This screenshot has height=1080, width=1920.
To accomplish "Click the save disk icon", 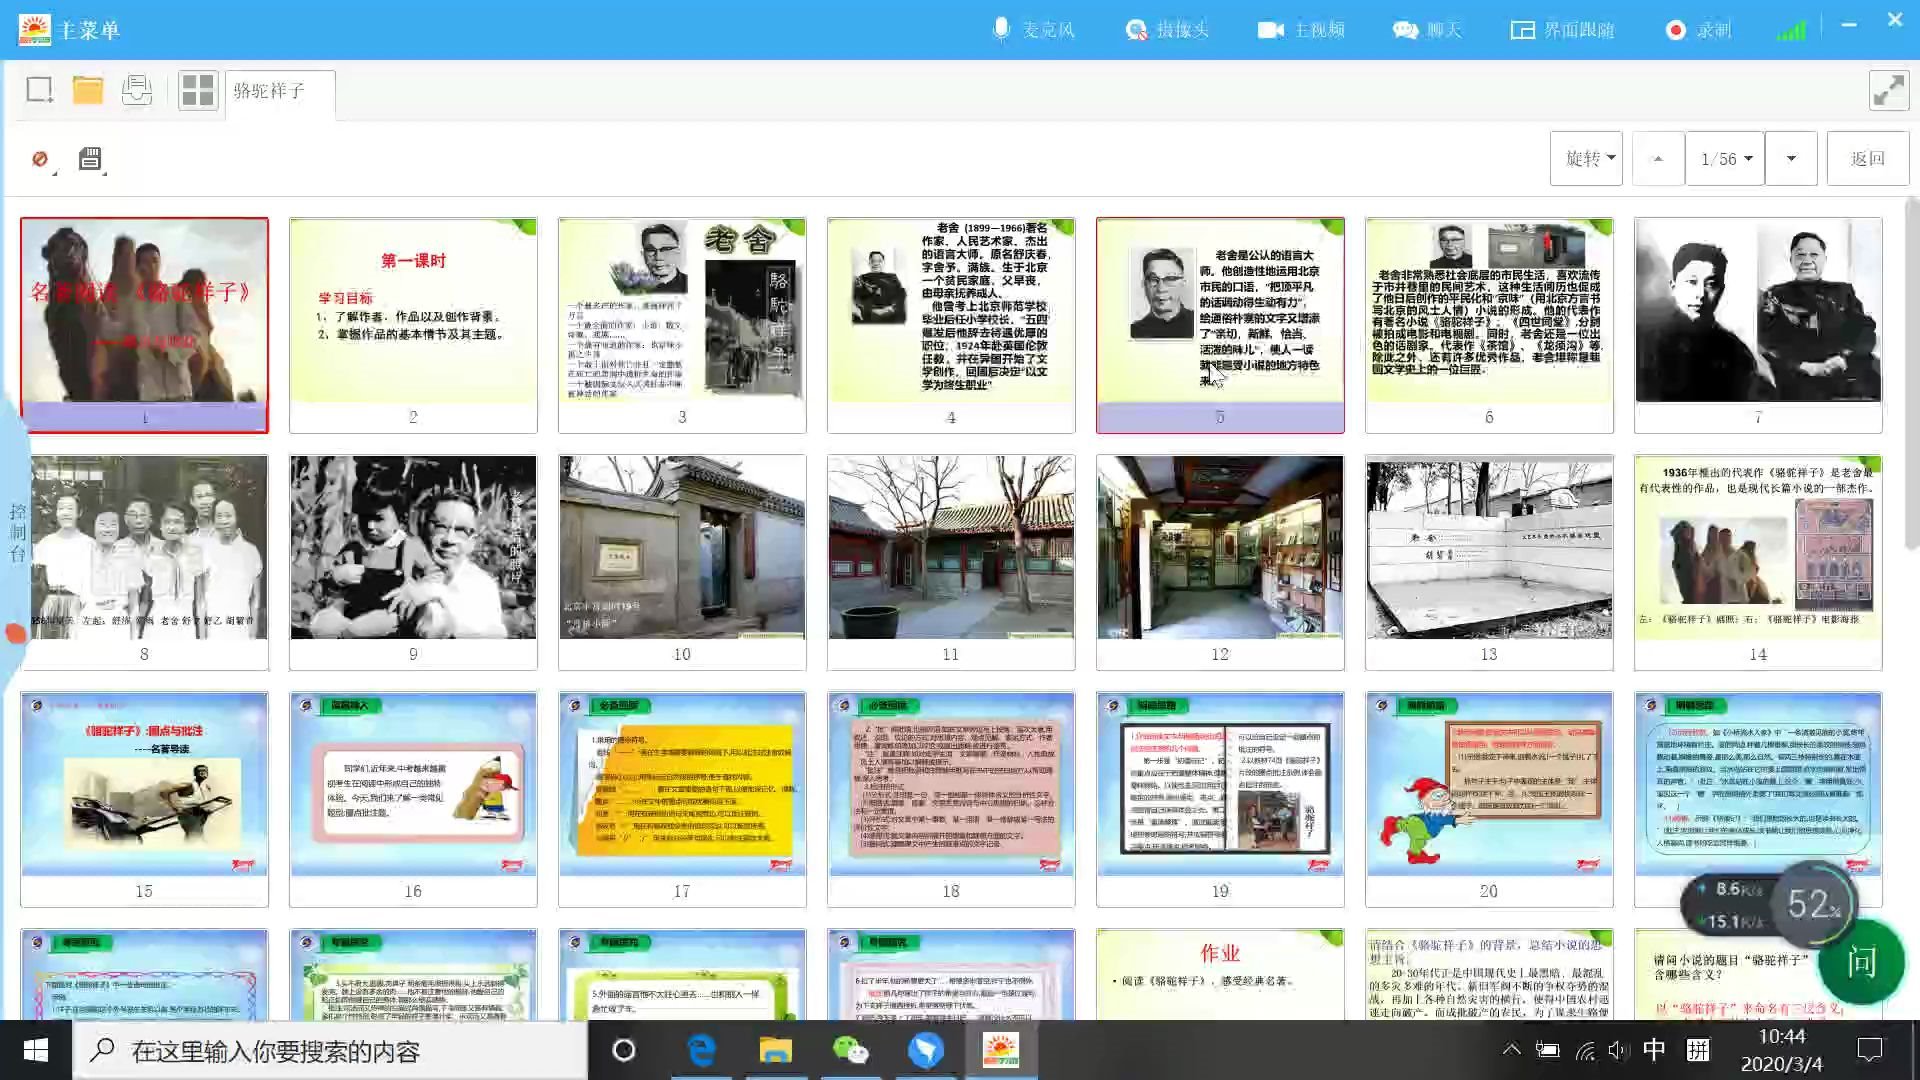I will (90, 159).
